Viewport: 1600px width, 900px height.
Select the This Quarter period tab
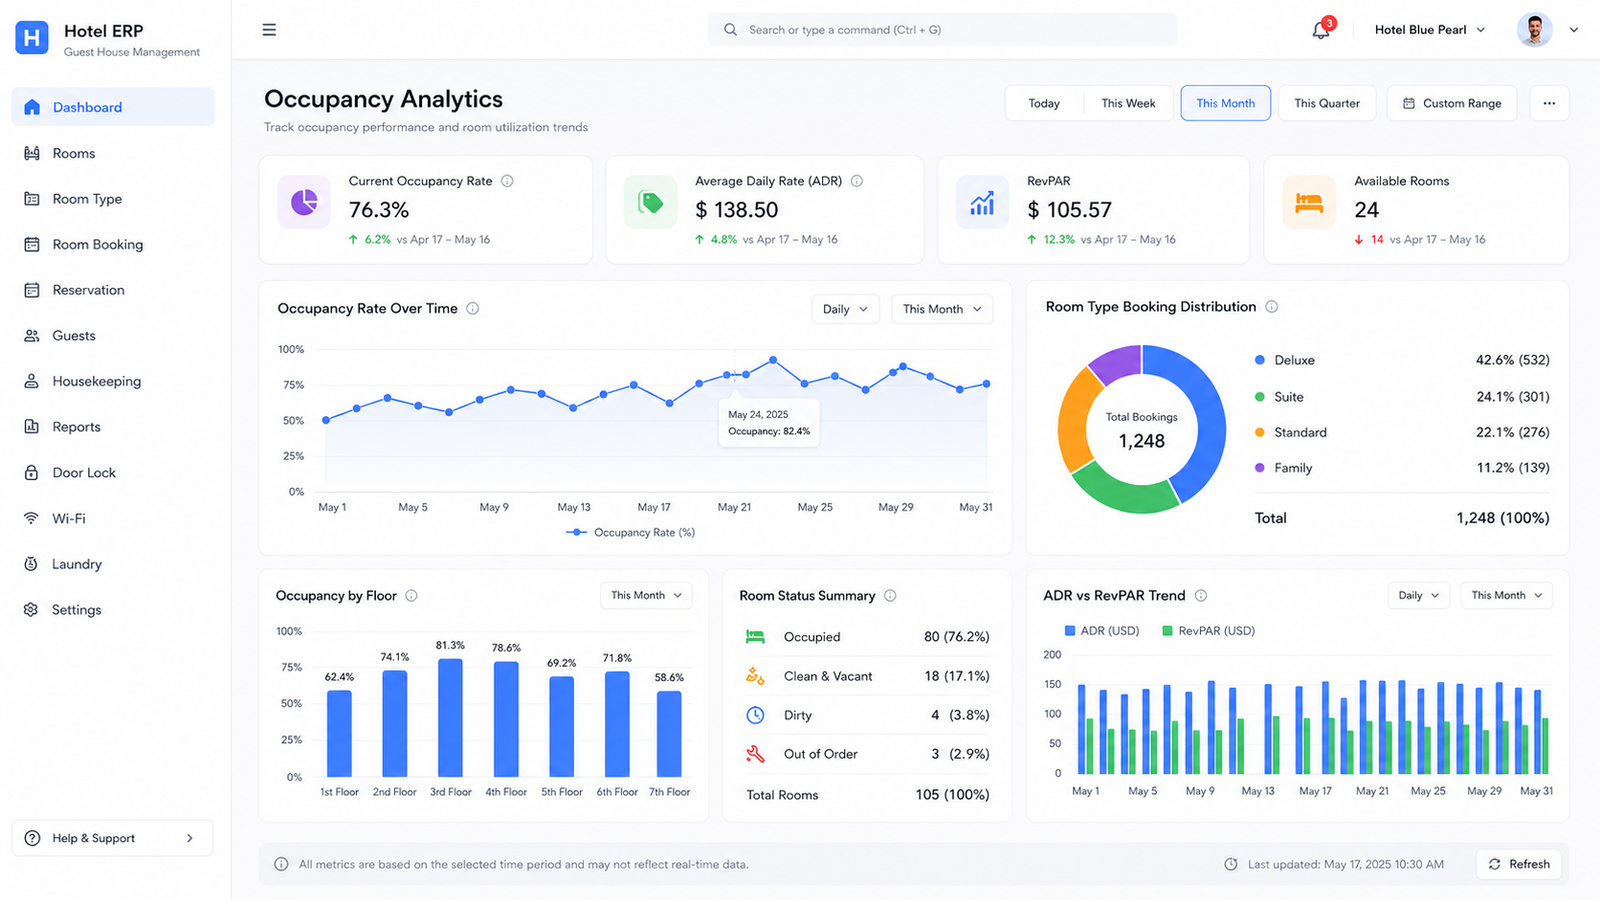pos(1327,103)
